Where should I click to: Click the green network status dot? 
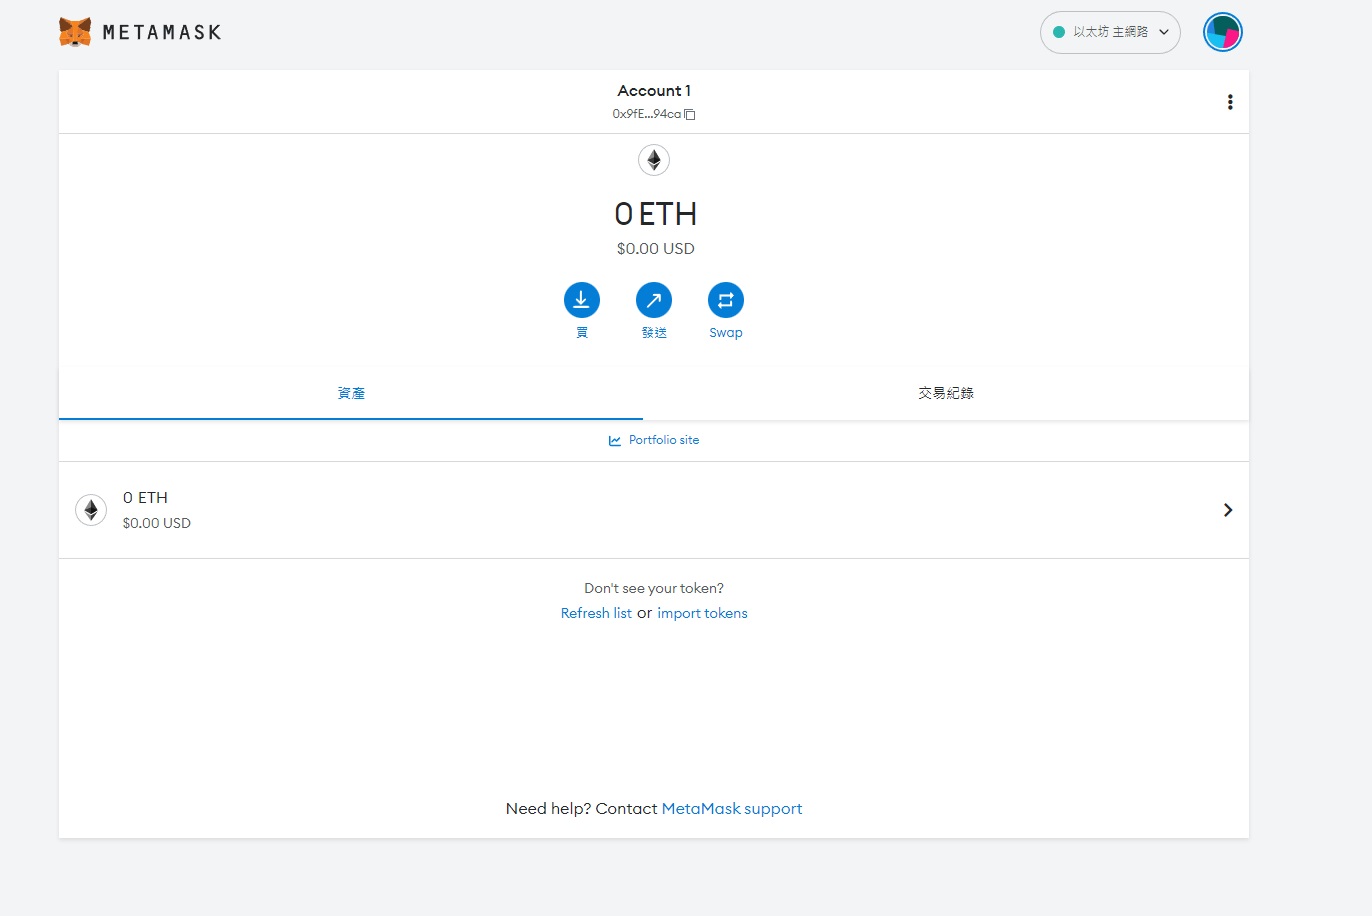[1059, 32]
